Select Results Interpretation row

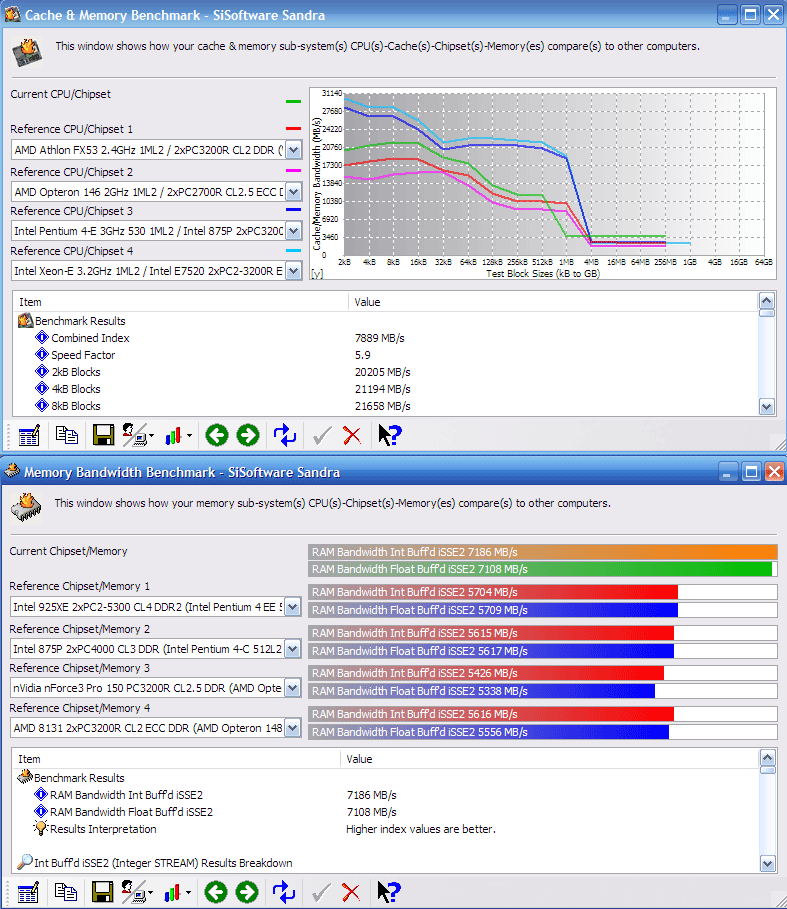(385, 829)
